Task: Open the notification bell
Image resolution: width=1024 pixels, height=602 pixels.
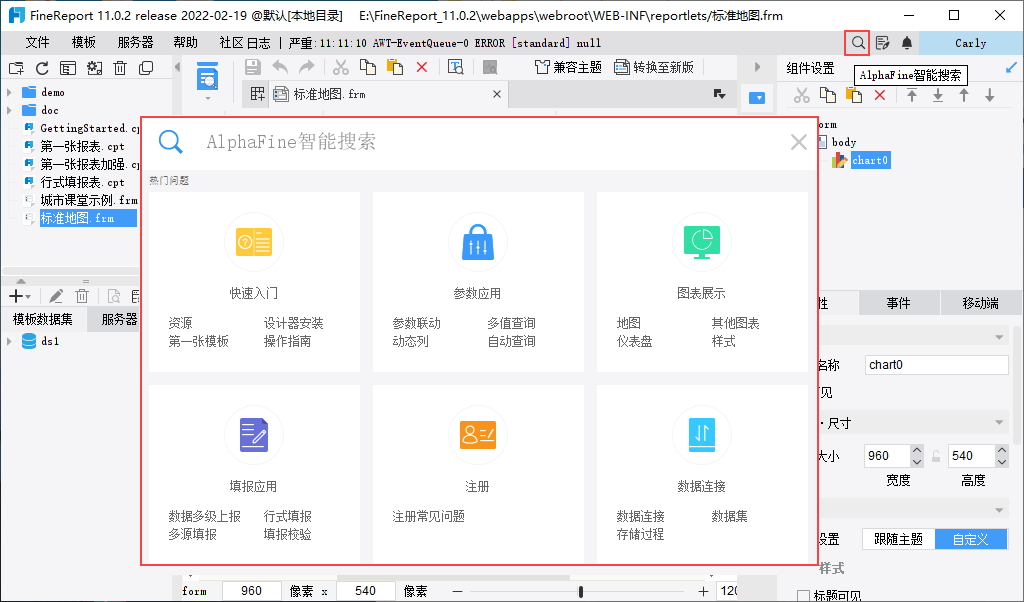Action: tap(906, 43)
